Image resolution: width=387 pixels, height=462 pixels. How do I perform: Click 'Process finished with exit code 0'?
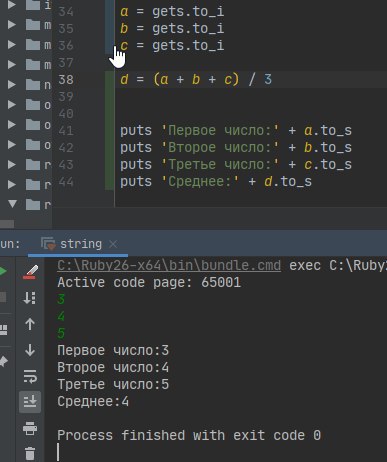[189, 435]
